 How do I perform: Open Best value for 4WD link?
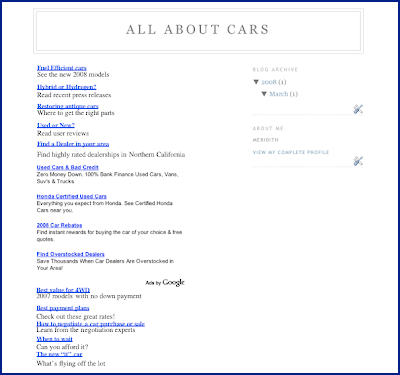(63, 290)
